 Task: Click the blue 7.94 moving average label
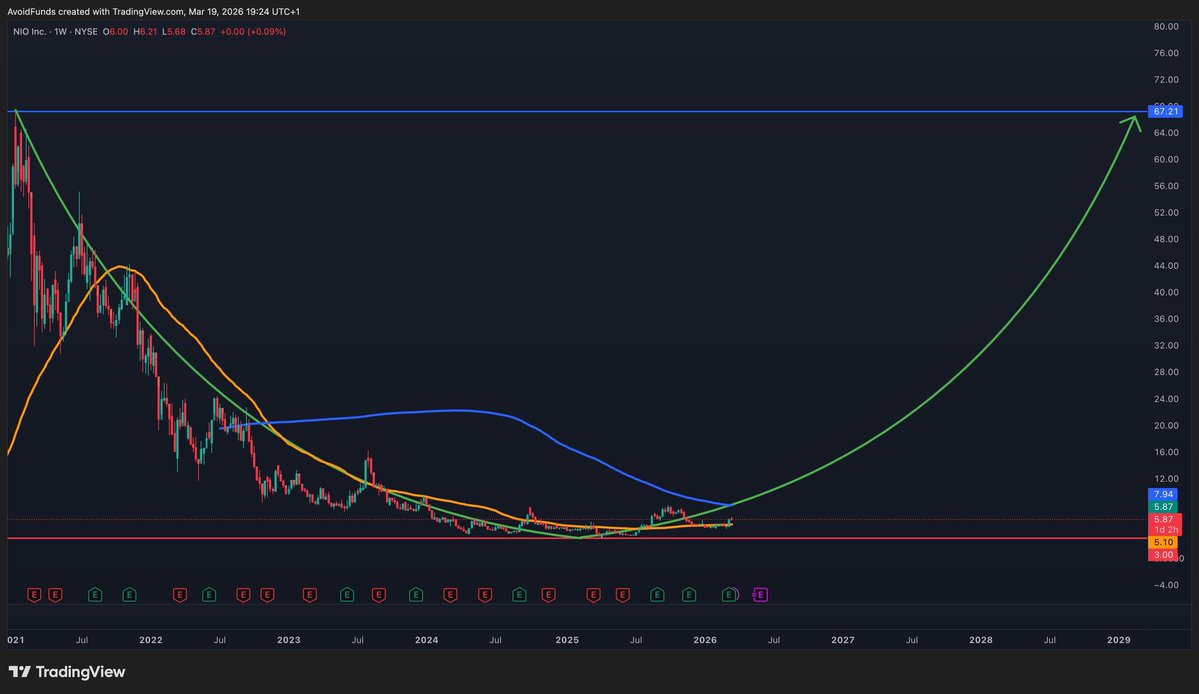tap(1163, 495)
